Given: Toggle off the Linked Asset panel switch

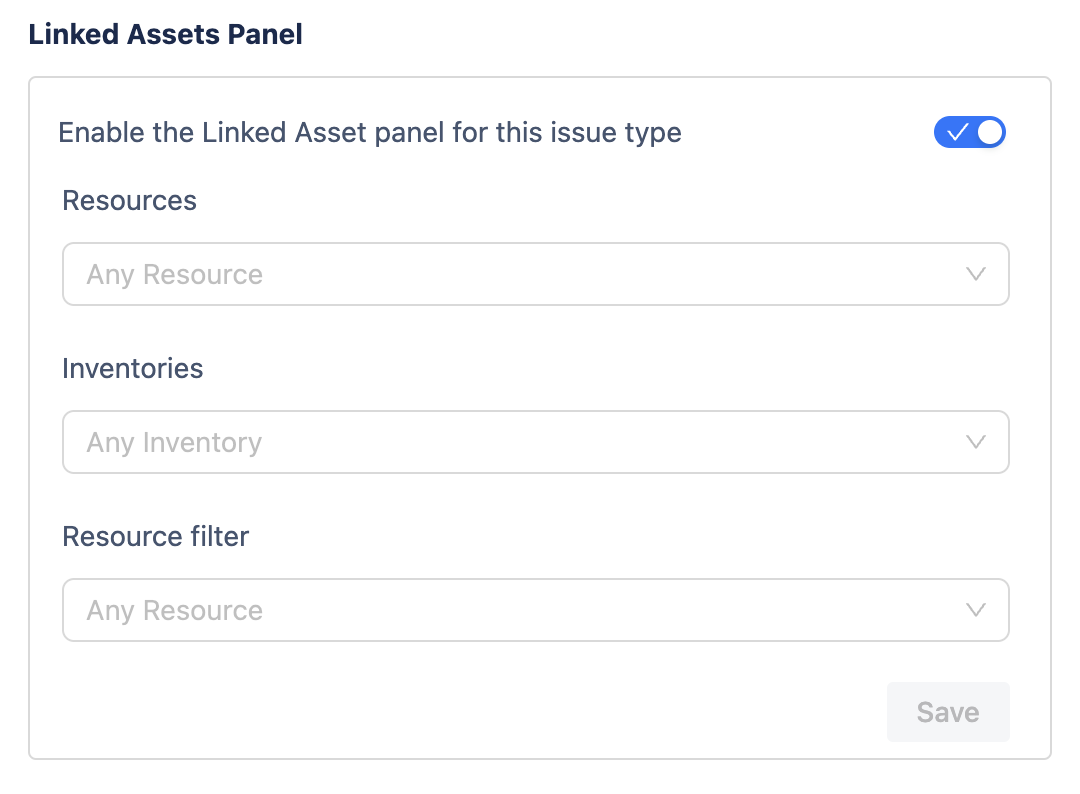Looking at the screenshot, I should click(969, 133).
